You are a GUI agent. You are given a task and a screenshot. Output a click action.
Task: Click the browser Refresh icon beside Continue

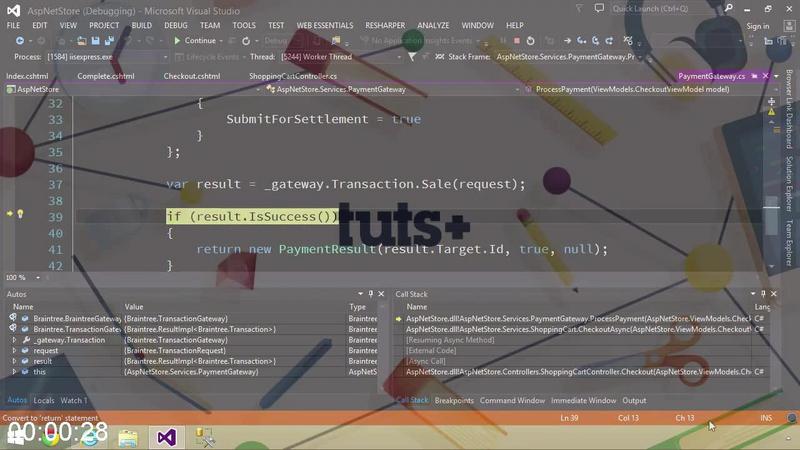coord(246,41)
